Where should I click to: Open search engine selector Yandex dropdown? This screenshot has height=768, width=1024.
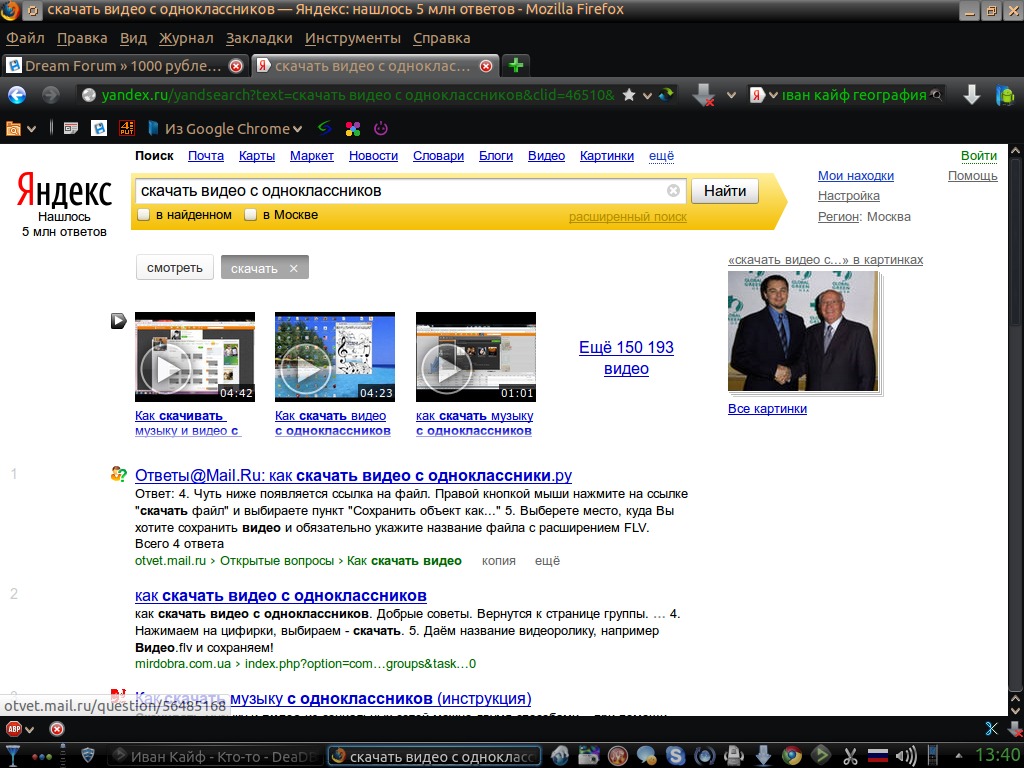[763, 95]
